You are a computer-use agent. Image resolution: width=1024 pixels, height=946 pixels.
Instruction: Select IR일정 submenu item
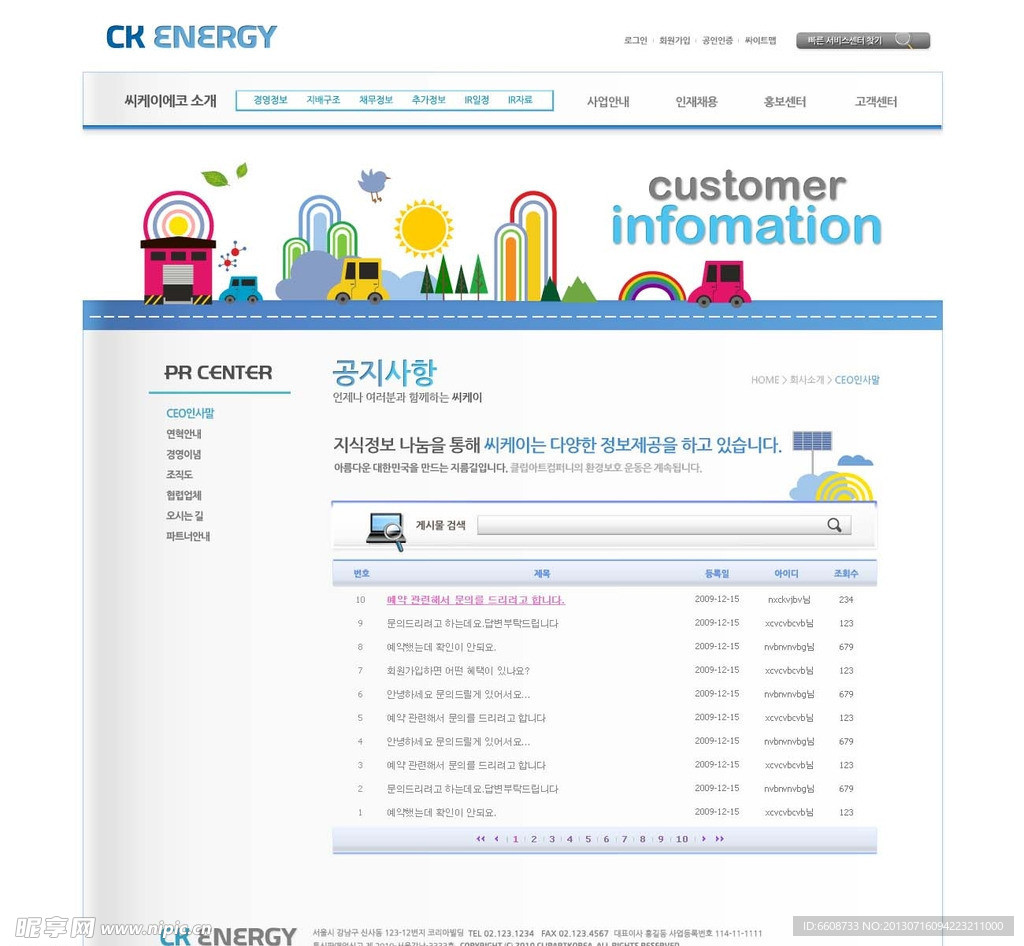point(477,100)
